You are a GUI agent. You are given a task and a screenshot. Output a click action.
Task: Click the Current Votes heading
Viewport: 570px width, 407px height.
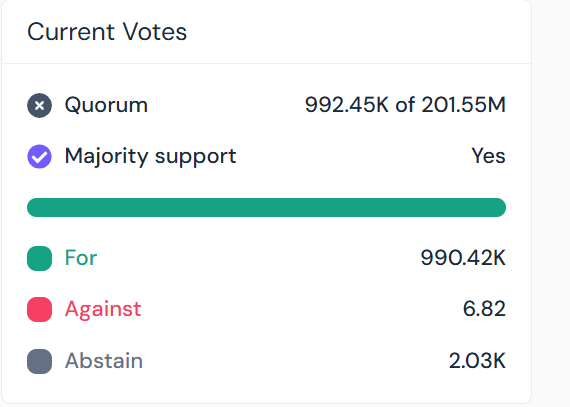click(107, 32)
